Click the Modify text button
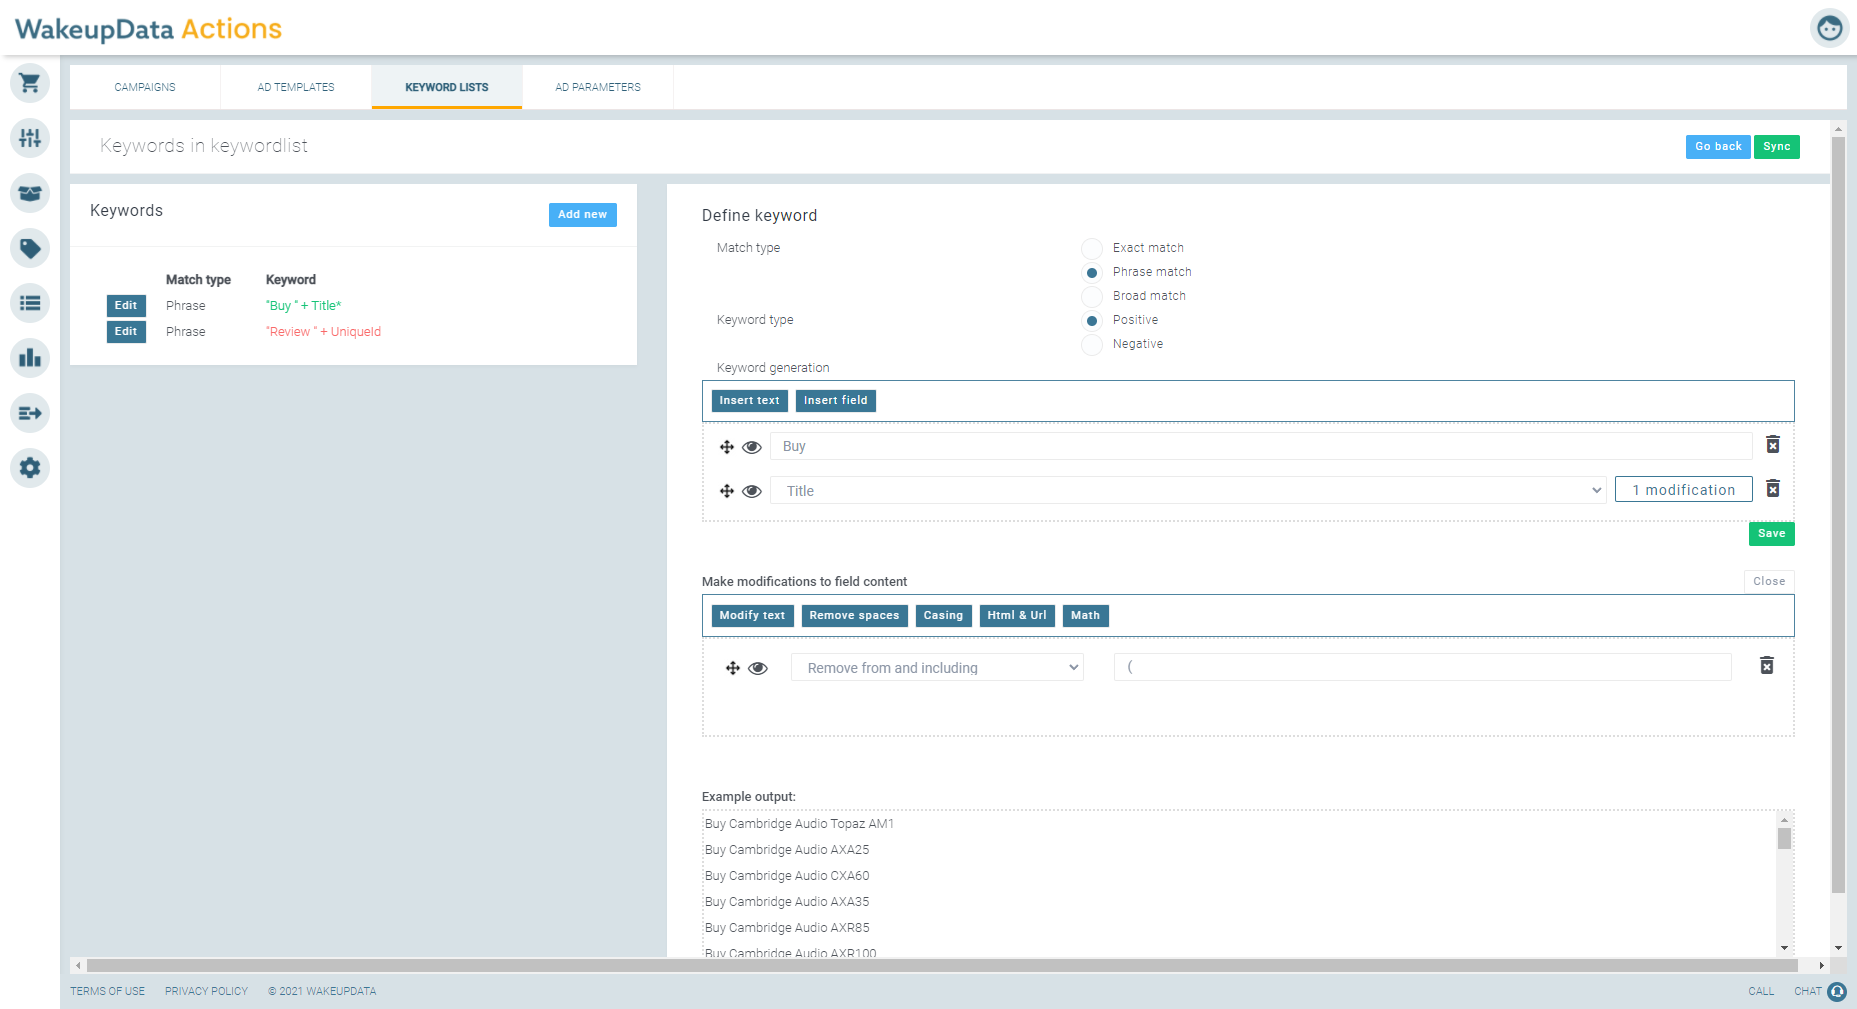The width and height of the screenshot is (1857, 1009). [x=752, y=616]
